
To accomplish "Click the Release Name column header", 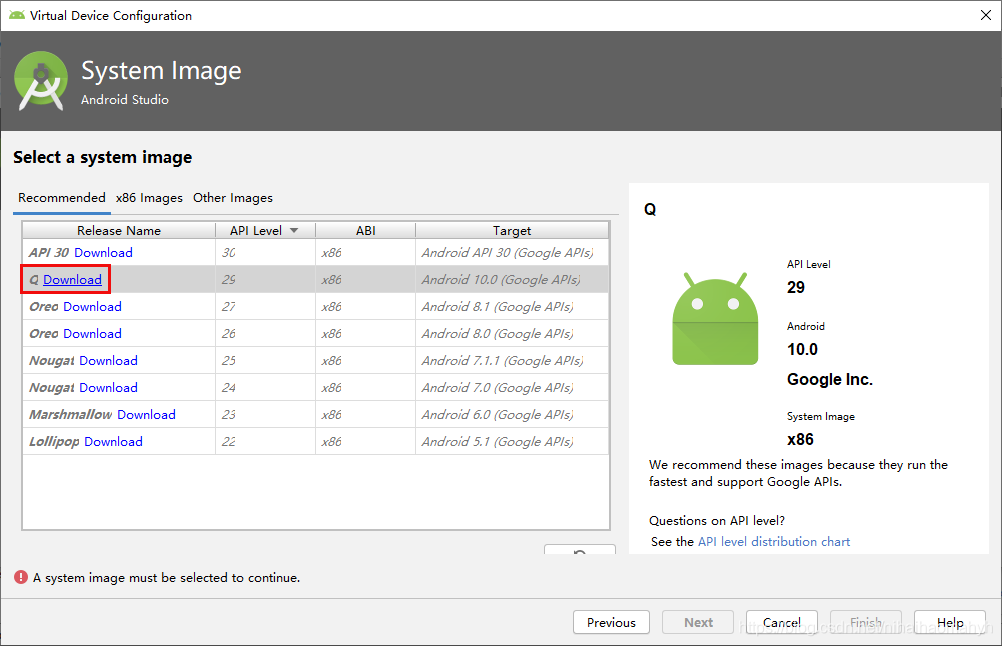I will pos(119,231).
